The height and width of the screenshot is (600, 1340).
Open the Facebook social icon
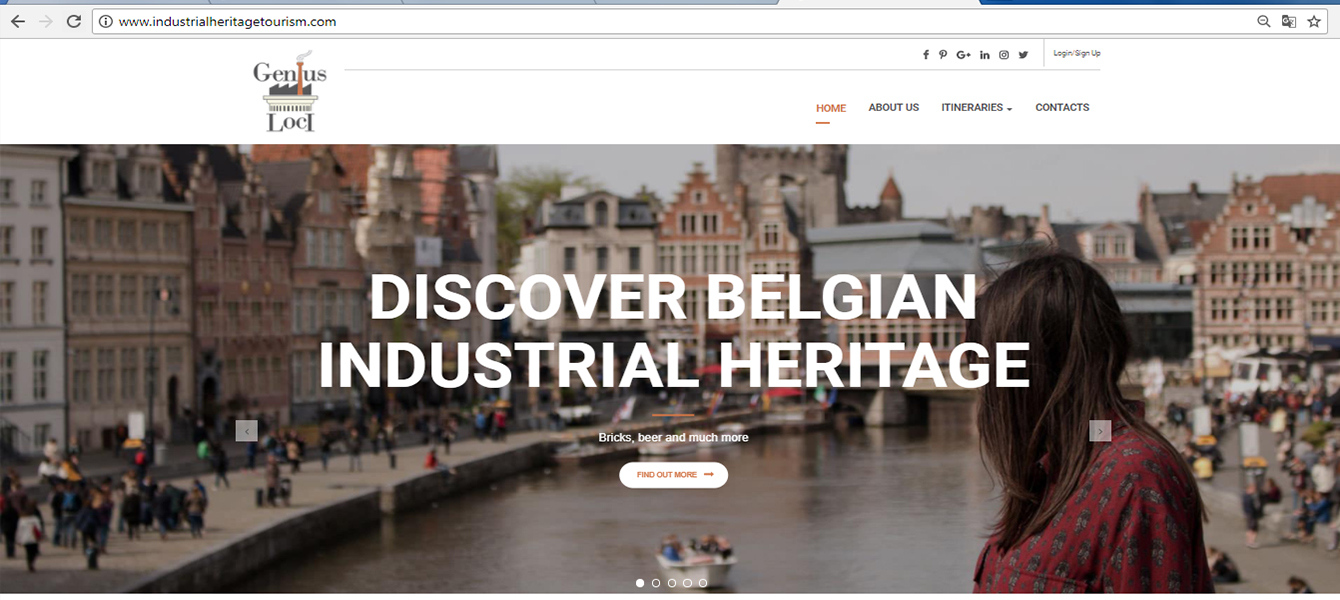(x=926, y=55)
